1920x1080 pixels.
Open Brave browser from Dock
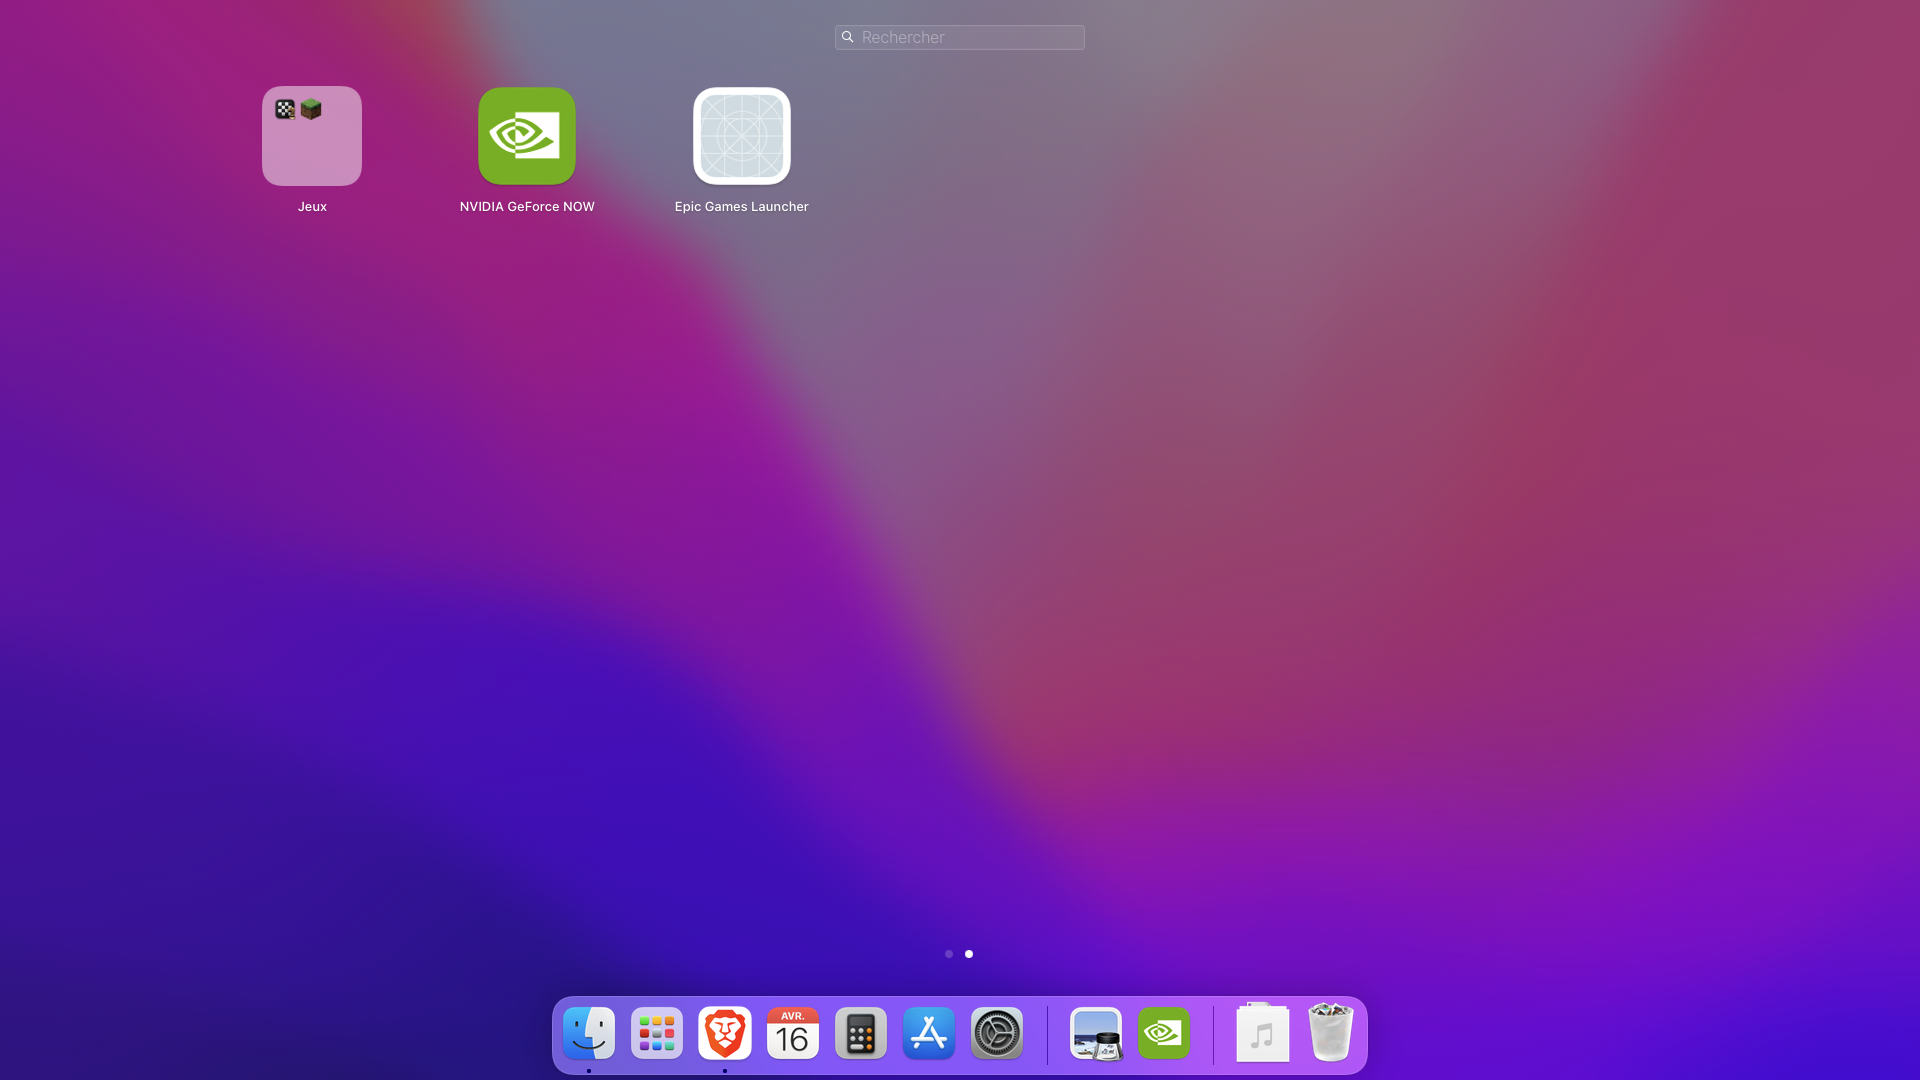725,1033
